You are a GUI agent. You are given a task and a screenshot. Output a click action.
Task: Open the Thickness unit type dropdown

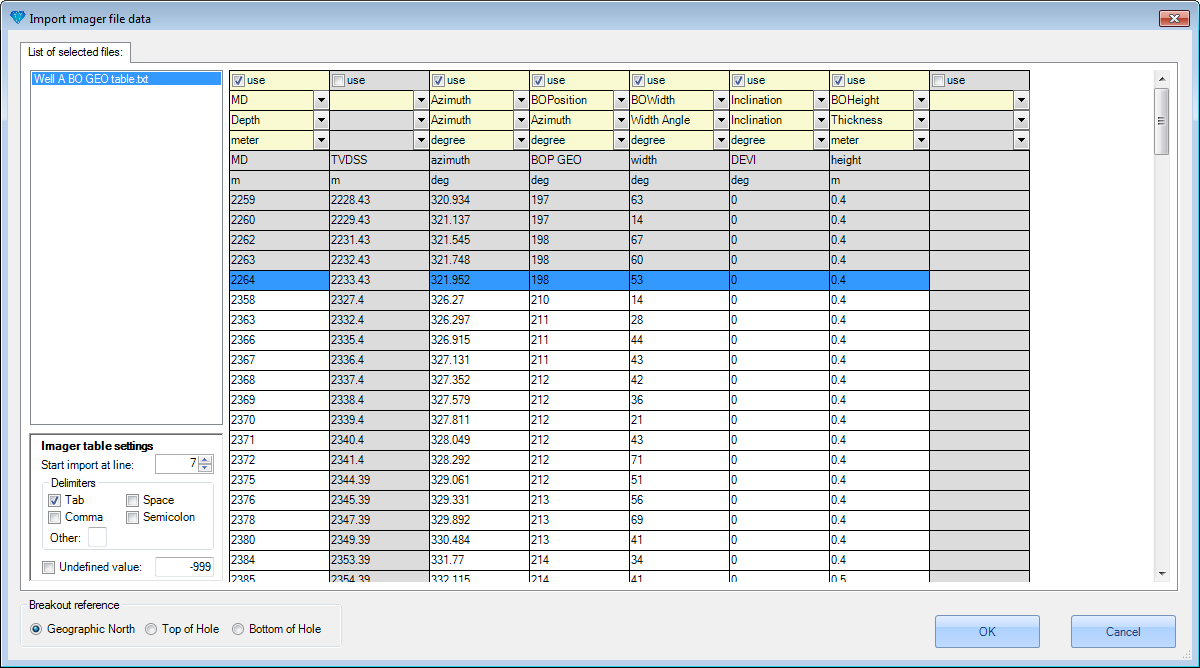pos(920,120)
